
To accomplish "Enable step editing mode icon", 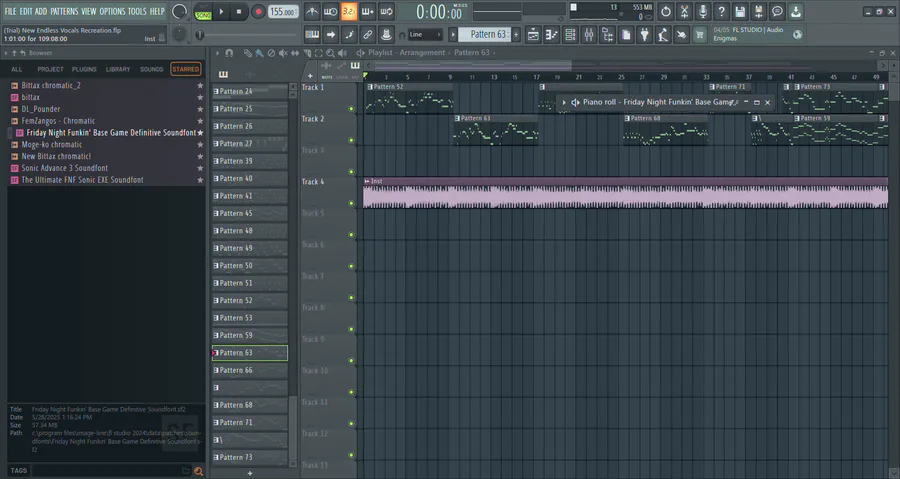I will [349, 35].
